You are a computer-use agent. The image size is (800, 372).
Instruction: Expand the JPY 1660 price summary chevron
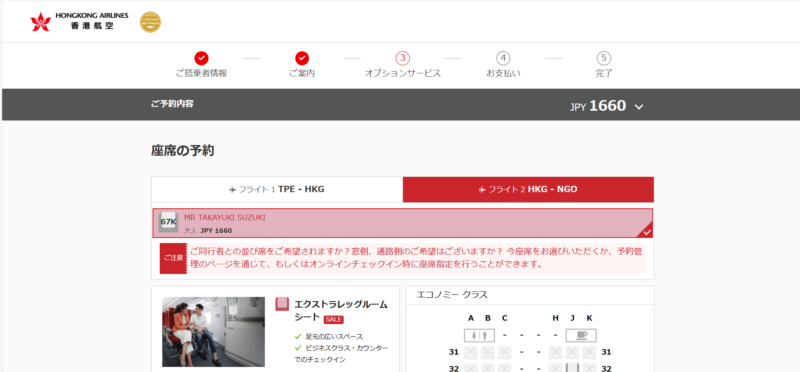[x=639, y=107]
